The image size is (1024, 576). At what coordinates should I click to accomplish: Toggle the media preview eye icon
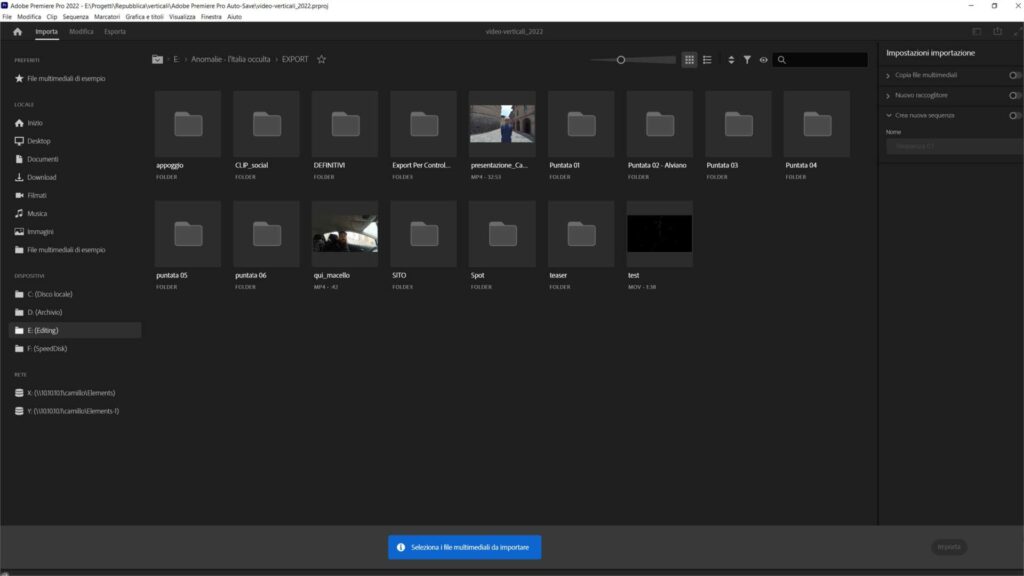click(x=764, y=59)
